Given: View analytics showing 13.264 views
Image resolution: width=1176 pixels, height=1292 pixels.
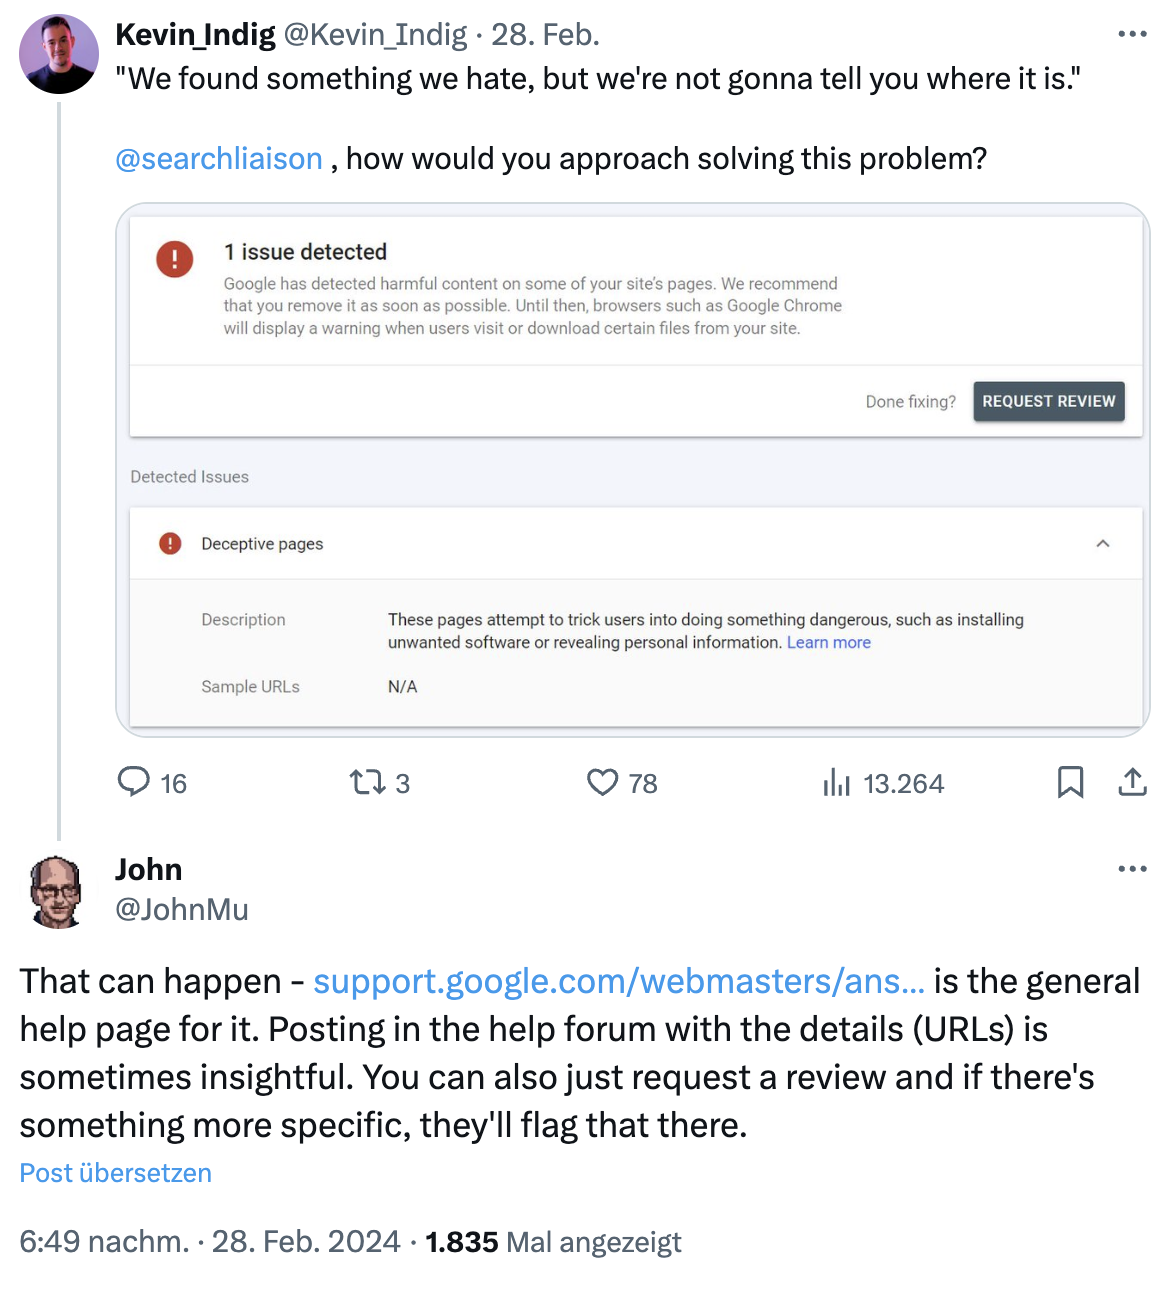Looking at the screenshot, I should pos(836,782).
